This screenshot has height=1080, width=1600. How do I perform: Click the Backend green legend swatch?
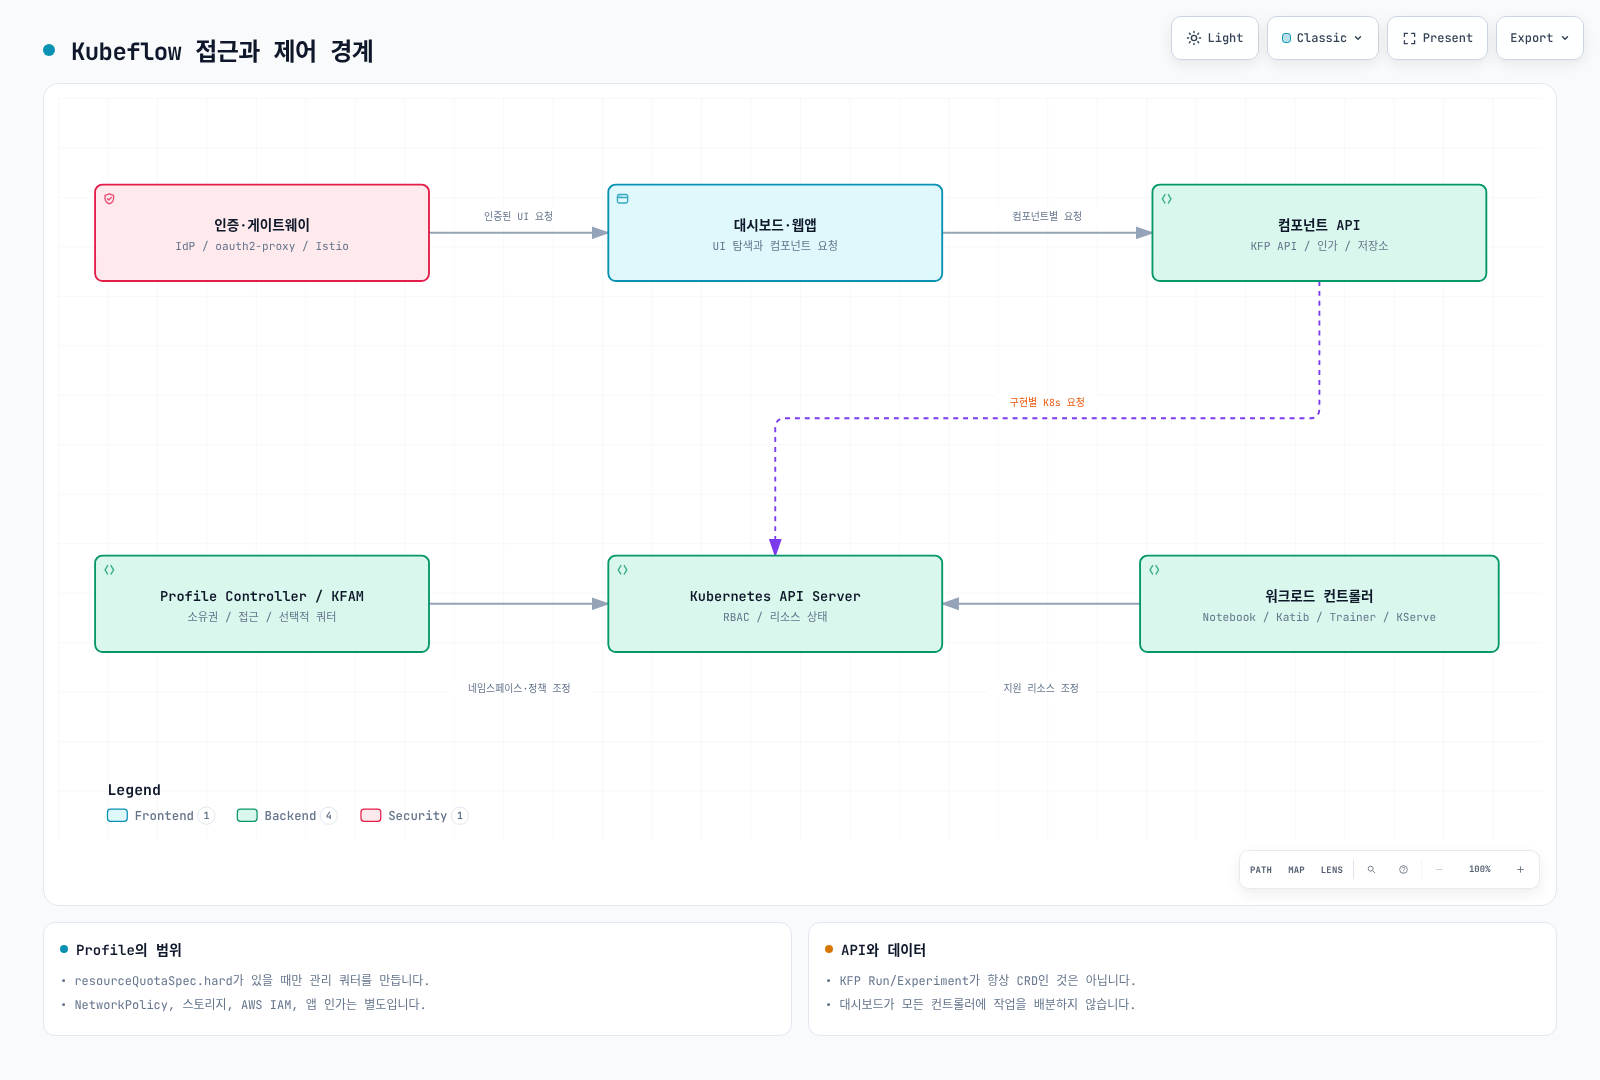[x=247, y=815]
